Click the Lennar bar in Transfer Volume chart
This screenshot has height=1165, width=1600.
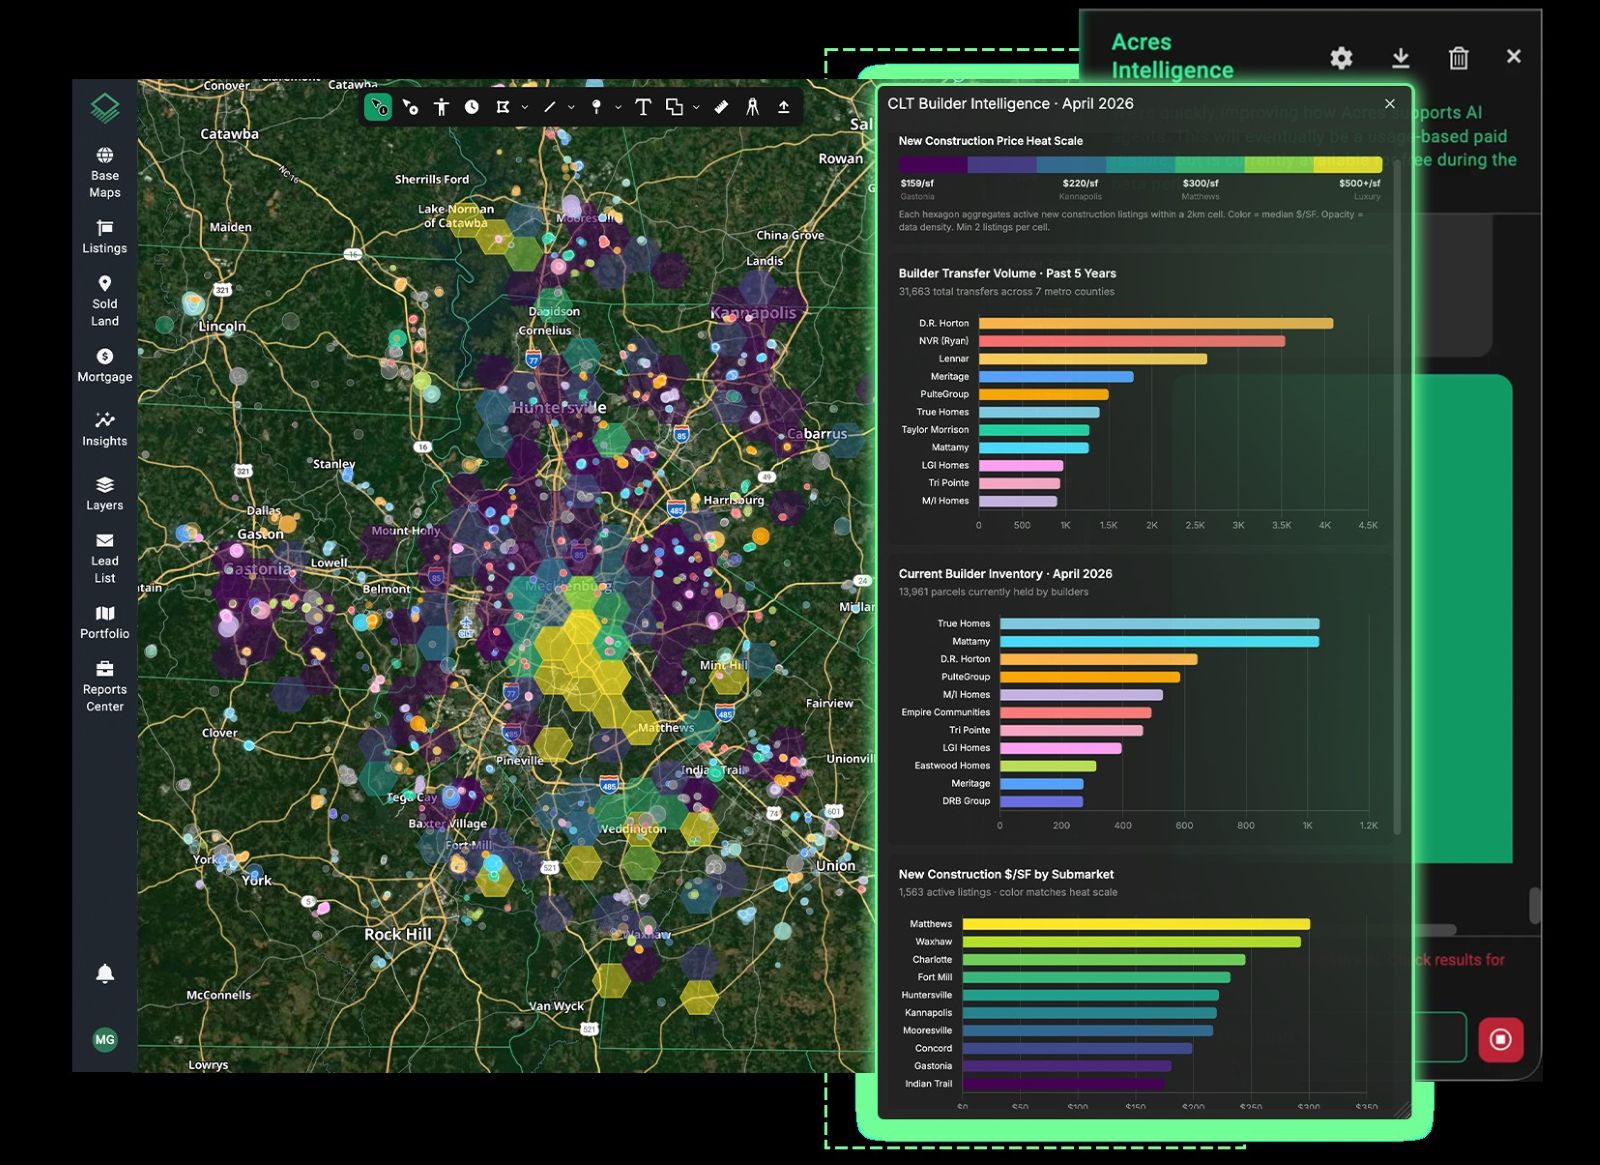coord(1093,359)
